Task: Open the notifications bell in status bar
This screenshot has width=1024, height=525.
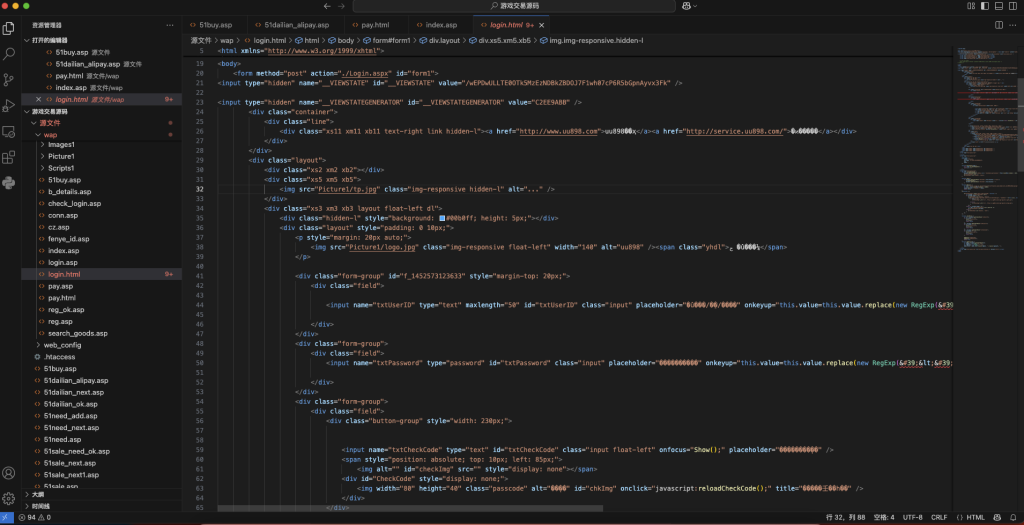Action: [x=1014, y=517]
